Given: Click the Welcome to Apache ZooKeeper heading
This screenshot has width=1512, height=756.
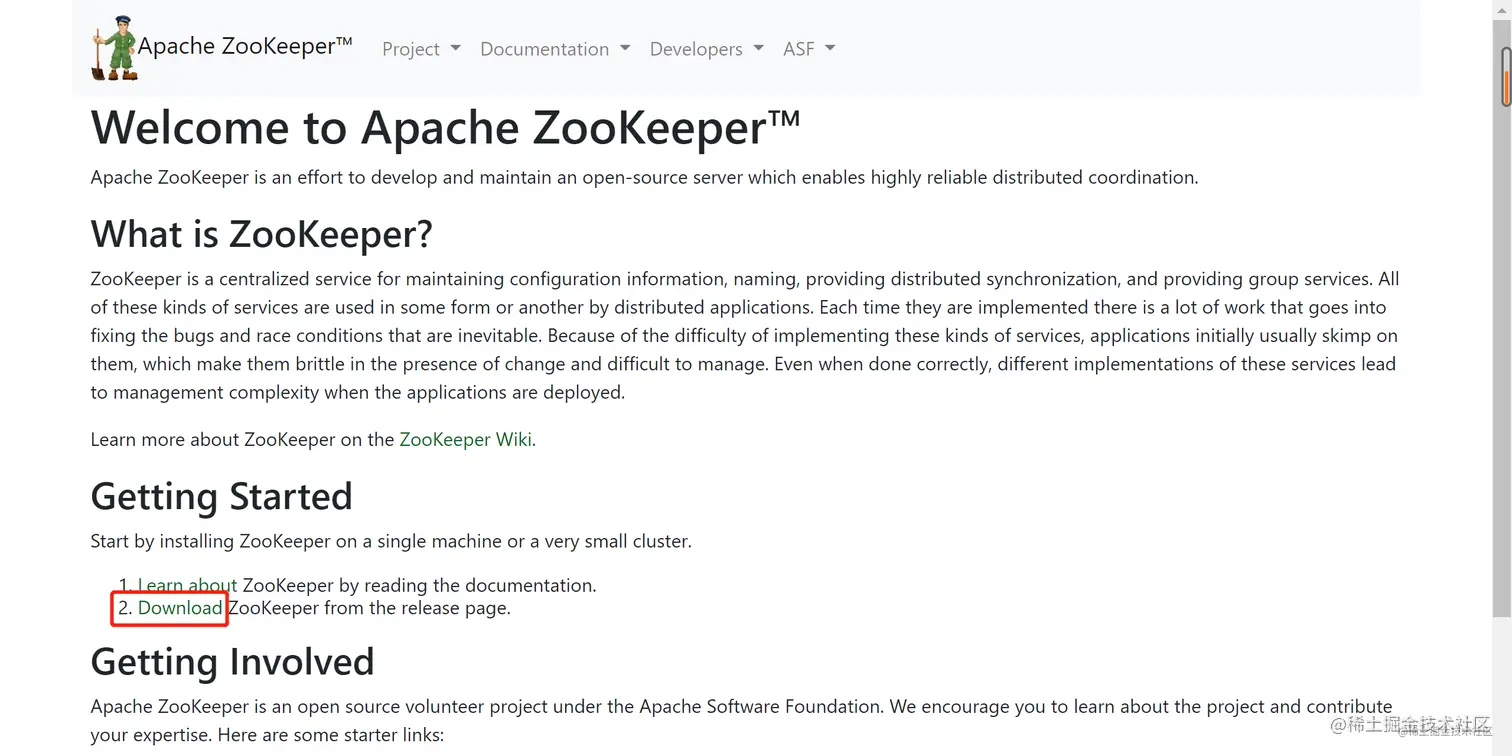Looking at the screenshot, I should coord(446,128).
